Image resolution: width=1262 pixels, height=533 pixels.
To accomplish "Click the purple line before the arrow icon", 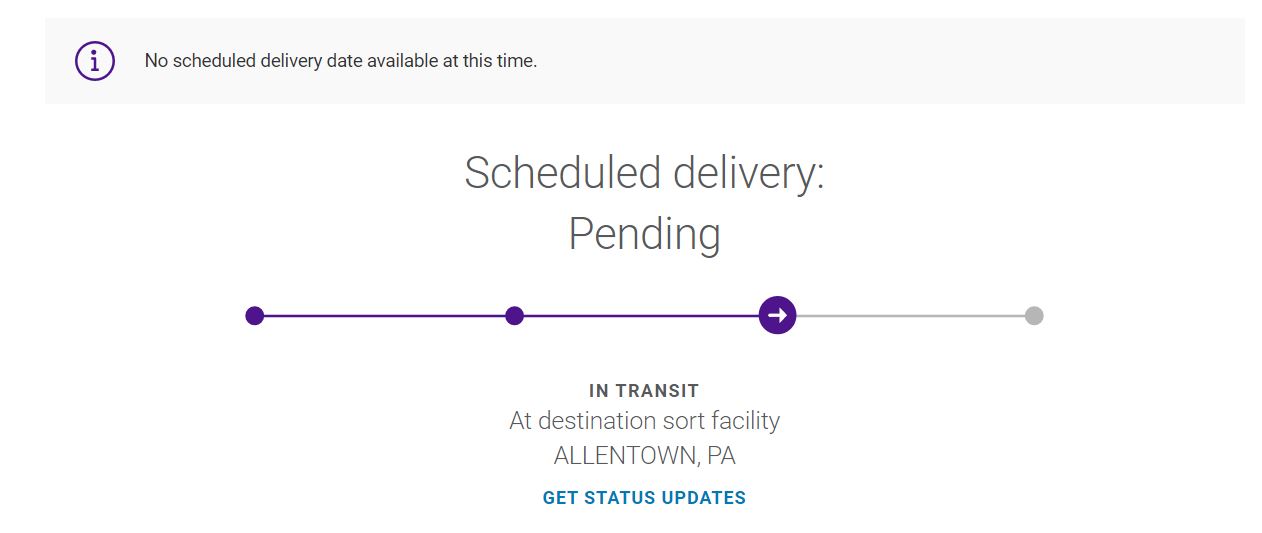I will (640, 316).
